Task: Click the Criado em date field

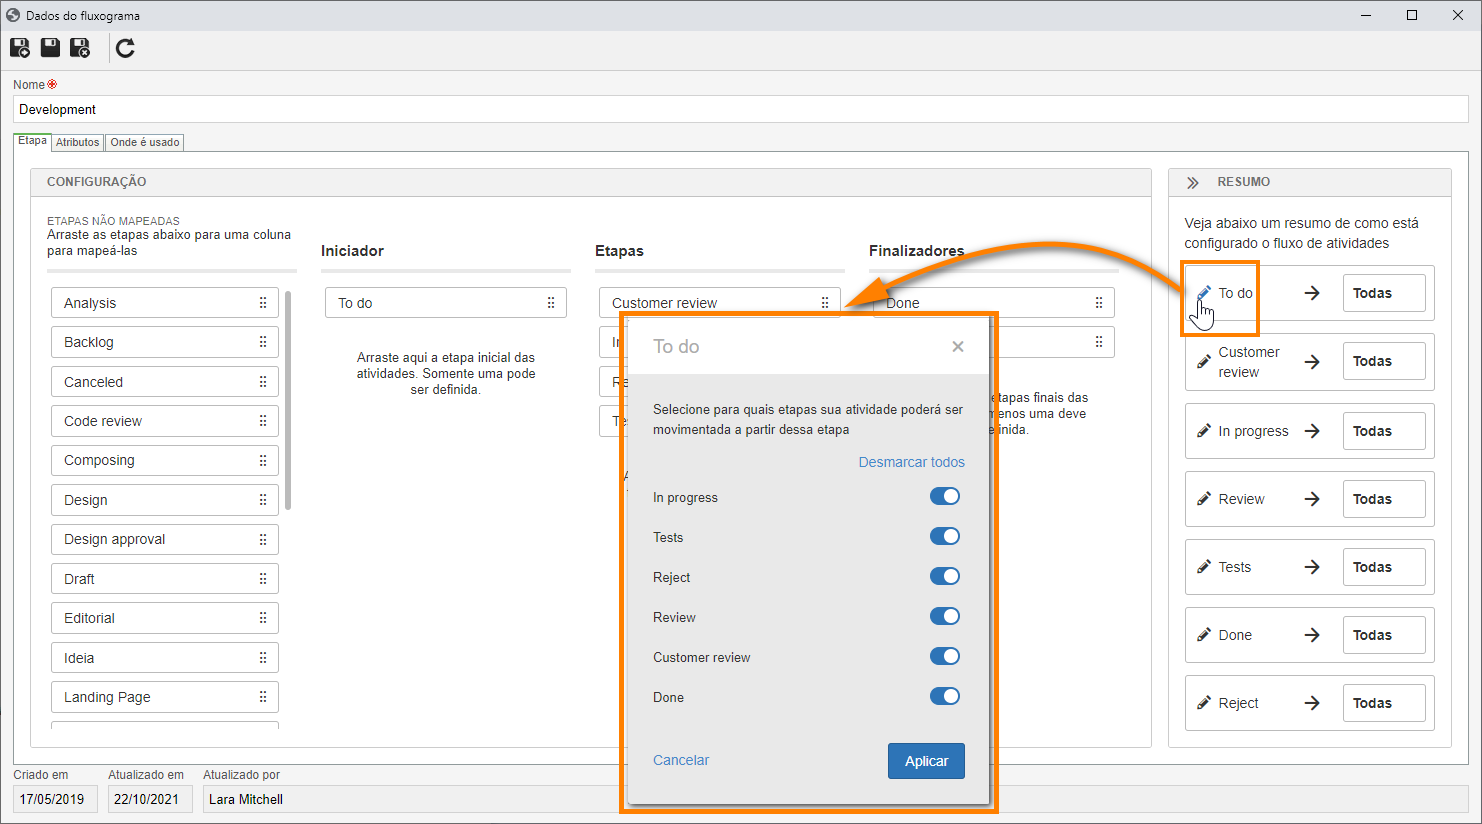Action: click(x=55, y=799)
